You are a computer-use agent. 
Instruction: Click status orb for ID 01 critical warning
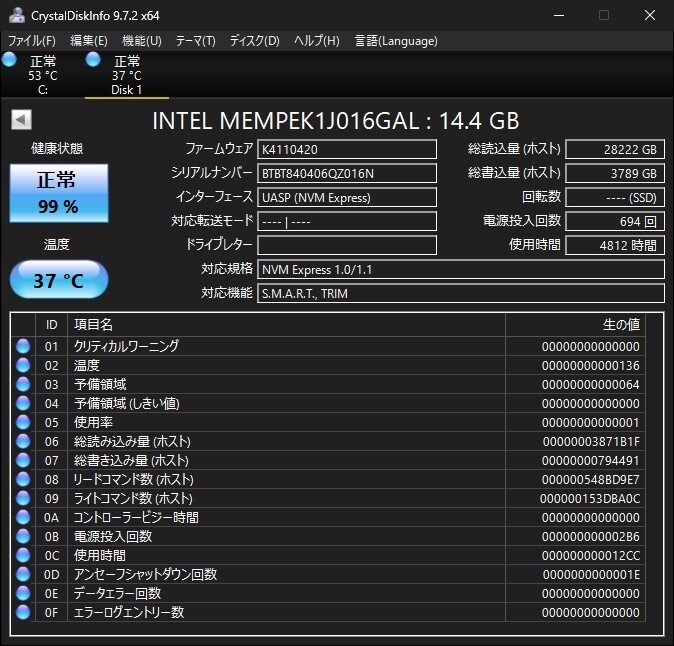tap(23, 346)
